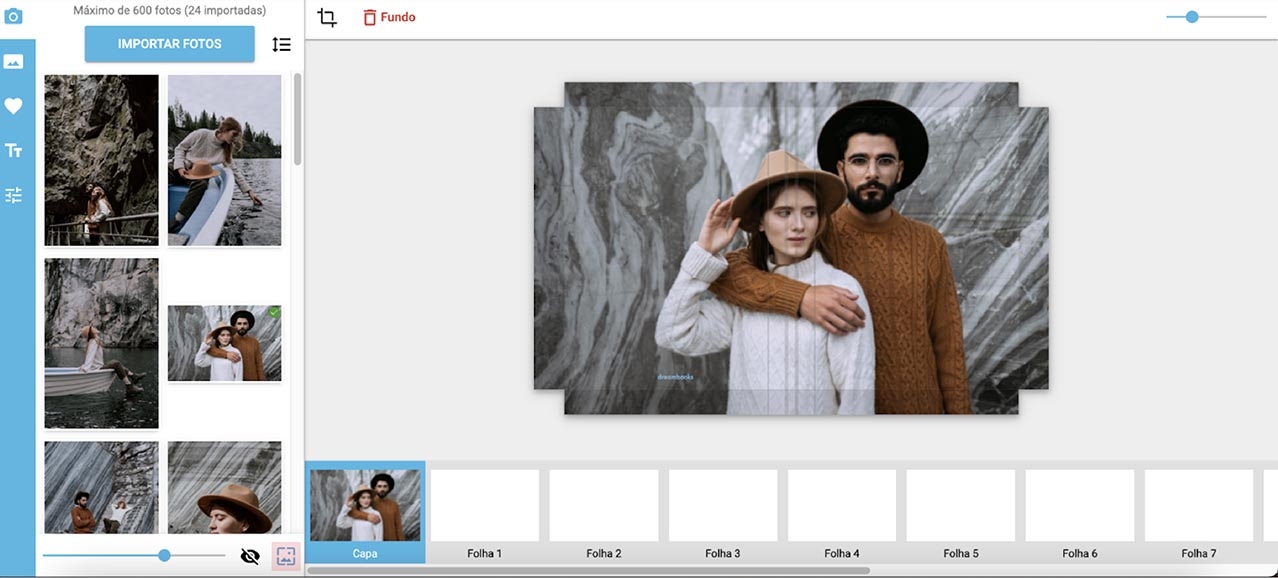Screen dimensions: 1278x578
Task: Toggle hide used photos eye icon
Action: click(250, 556)
